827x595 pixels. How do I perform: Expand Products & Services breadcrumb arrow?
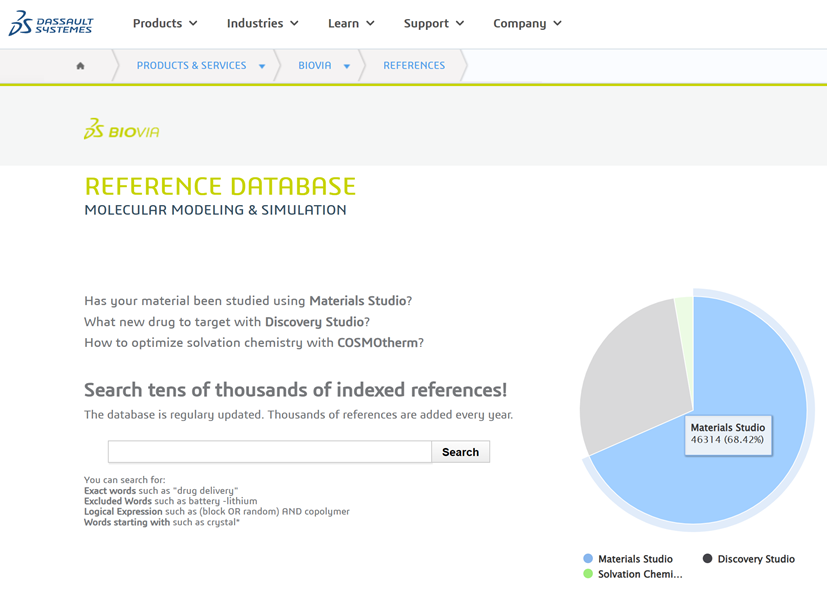click(x=262, y=67)
